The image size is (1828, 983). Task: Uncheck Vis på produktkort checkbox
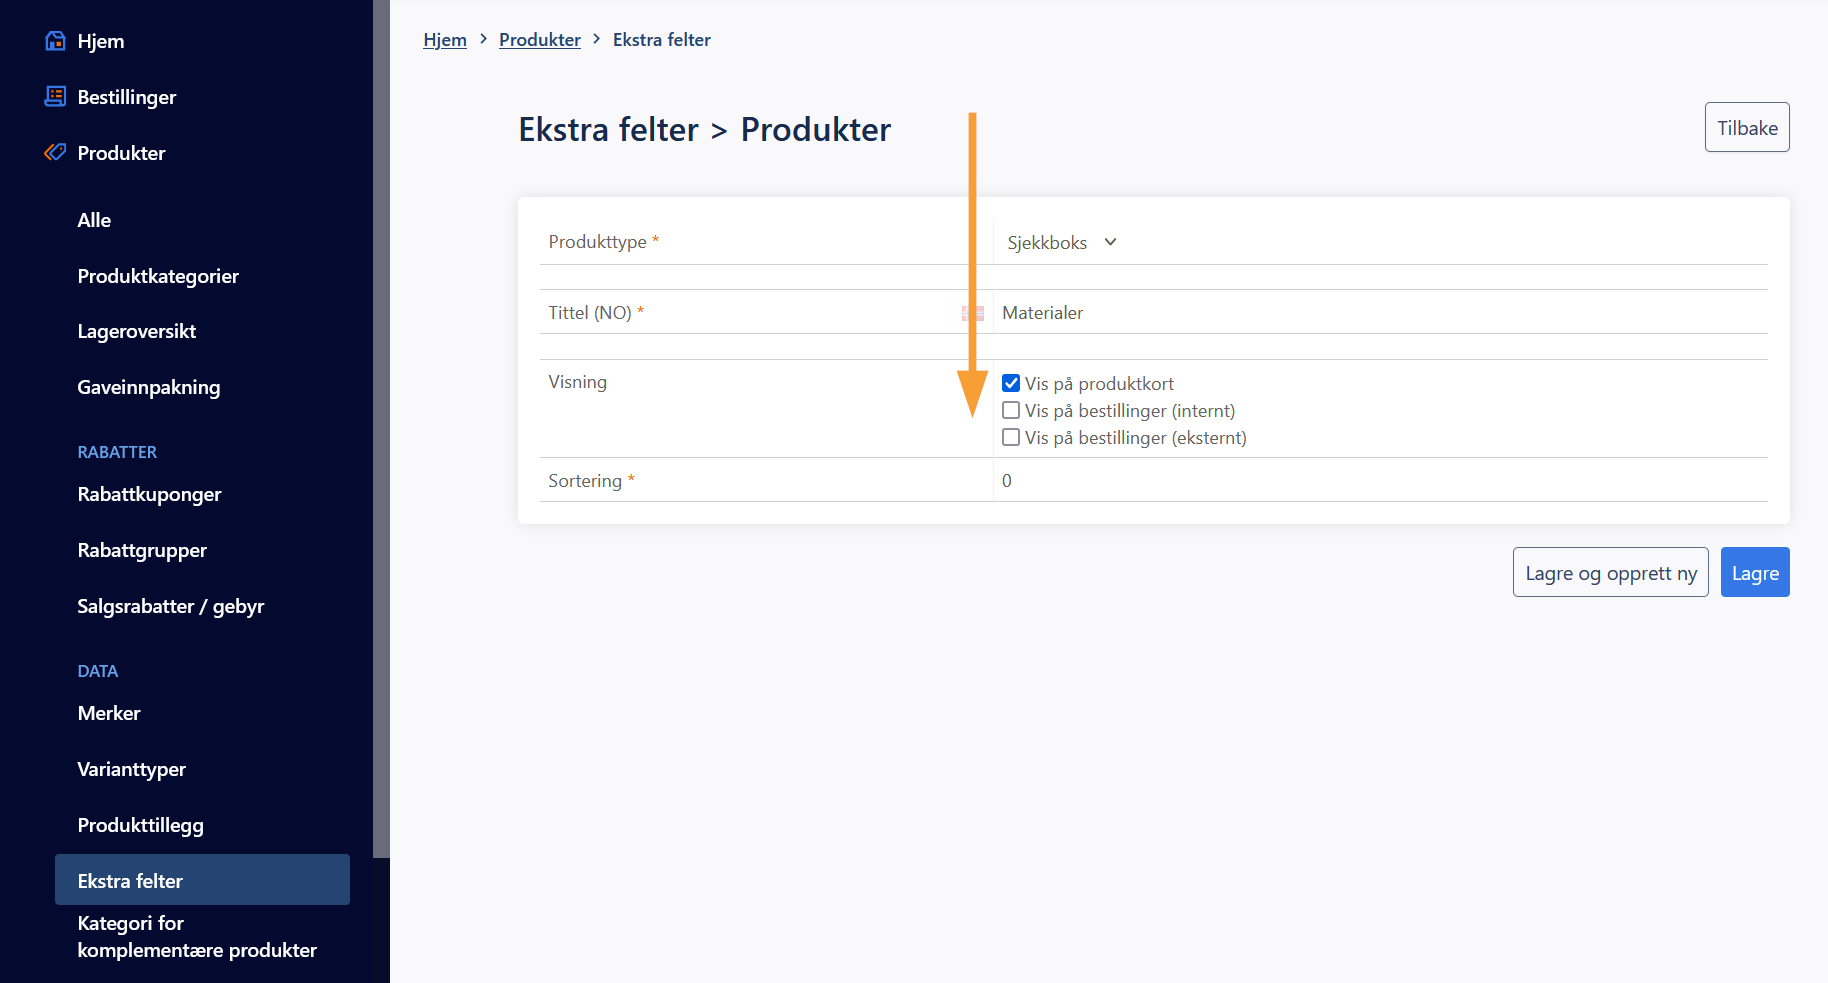(x=1011, y=383)
